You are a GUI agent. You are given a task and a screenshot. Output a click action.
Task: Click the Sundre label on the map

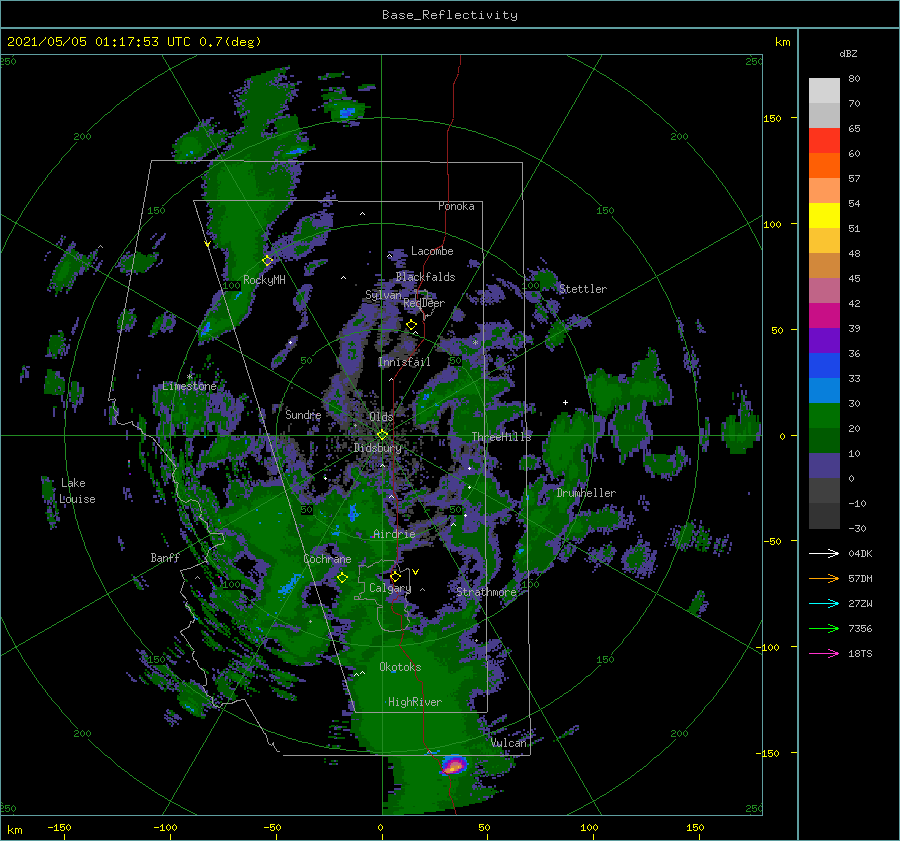click(x=303, y=414)
